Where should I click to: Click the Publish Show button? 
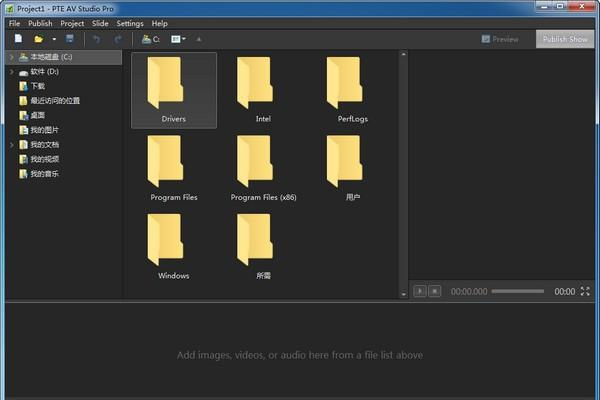pos(565,39)
